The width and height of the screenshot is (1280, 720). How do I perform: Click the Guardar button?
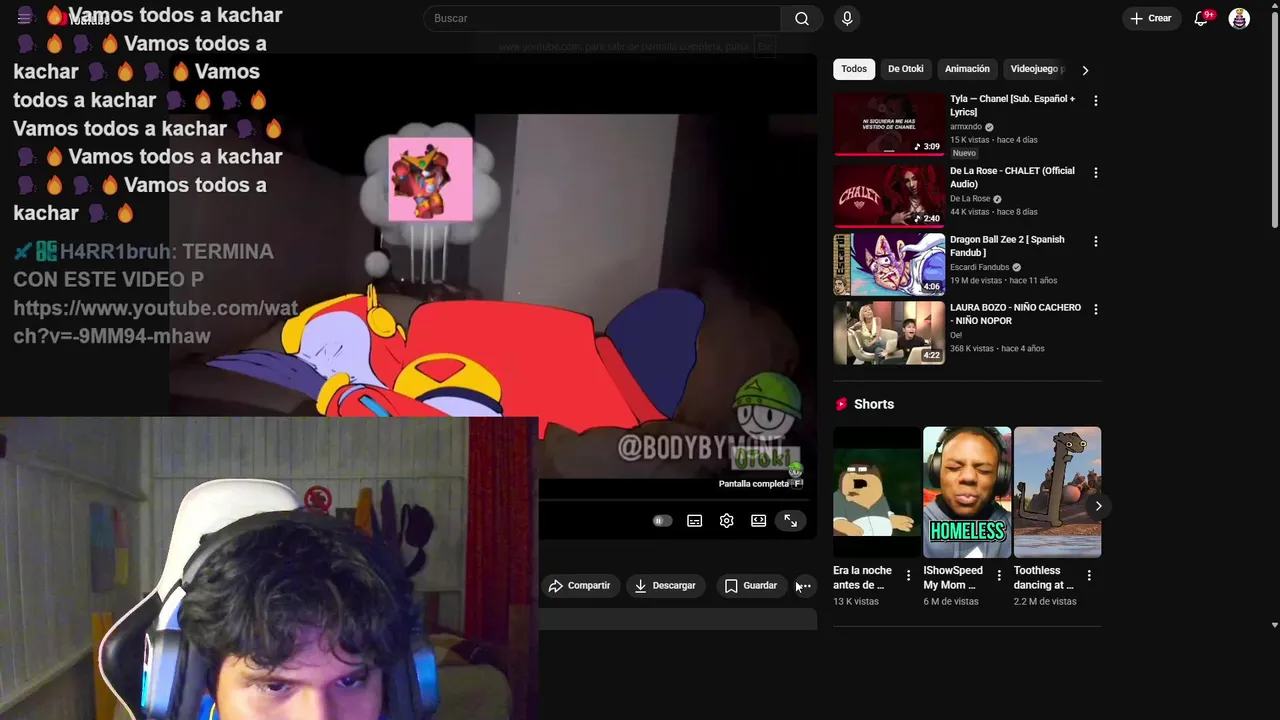[x=751, y=586]
